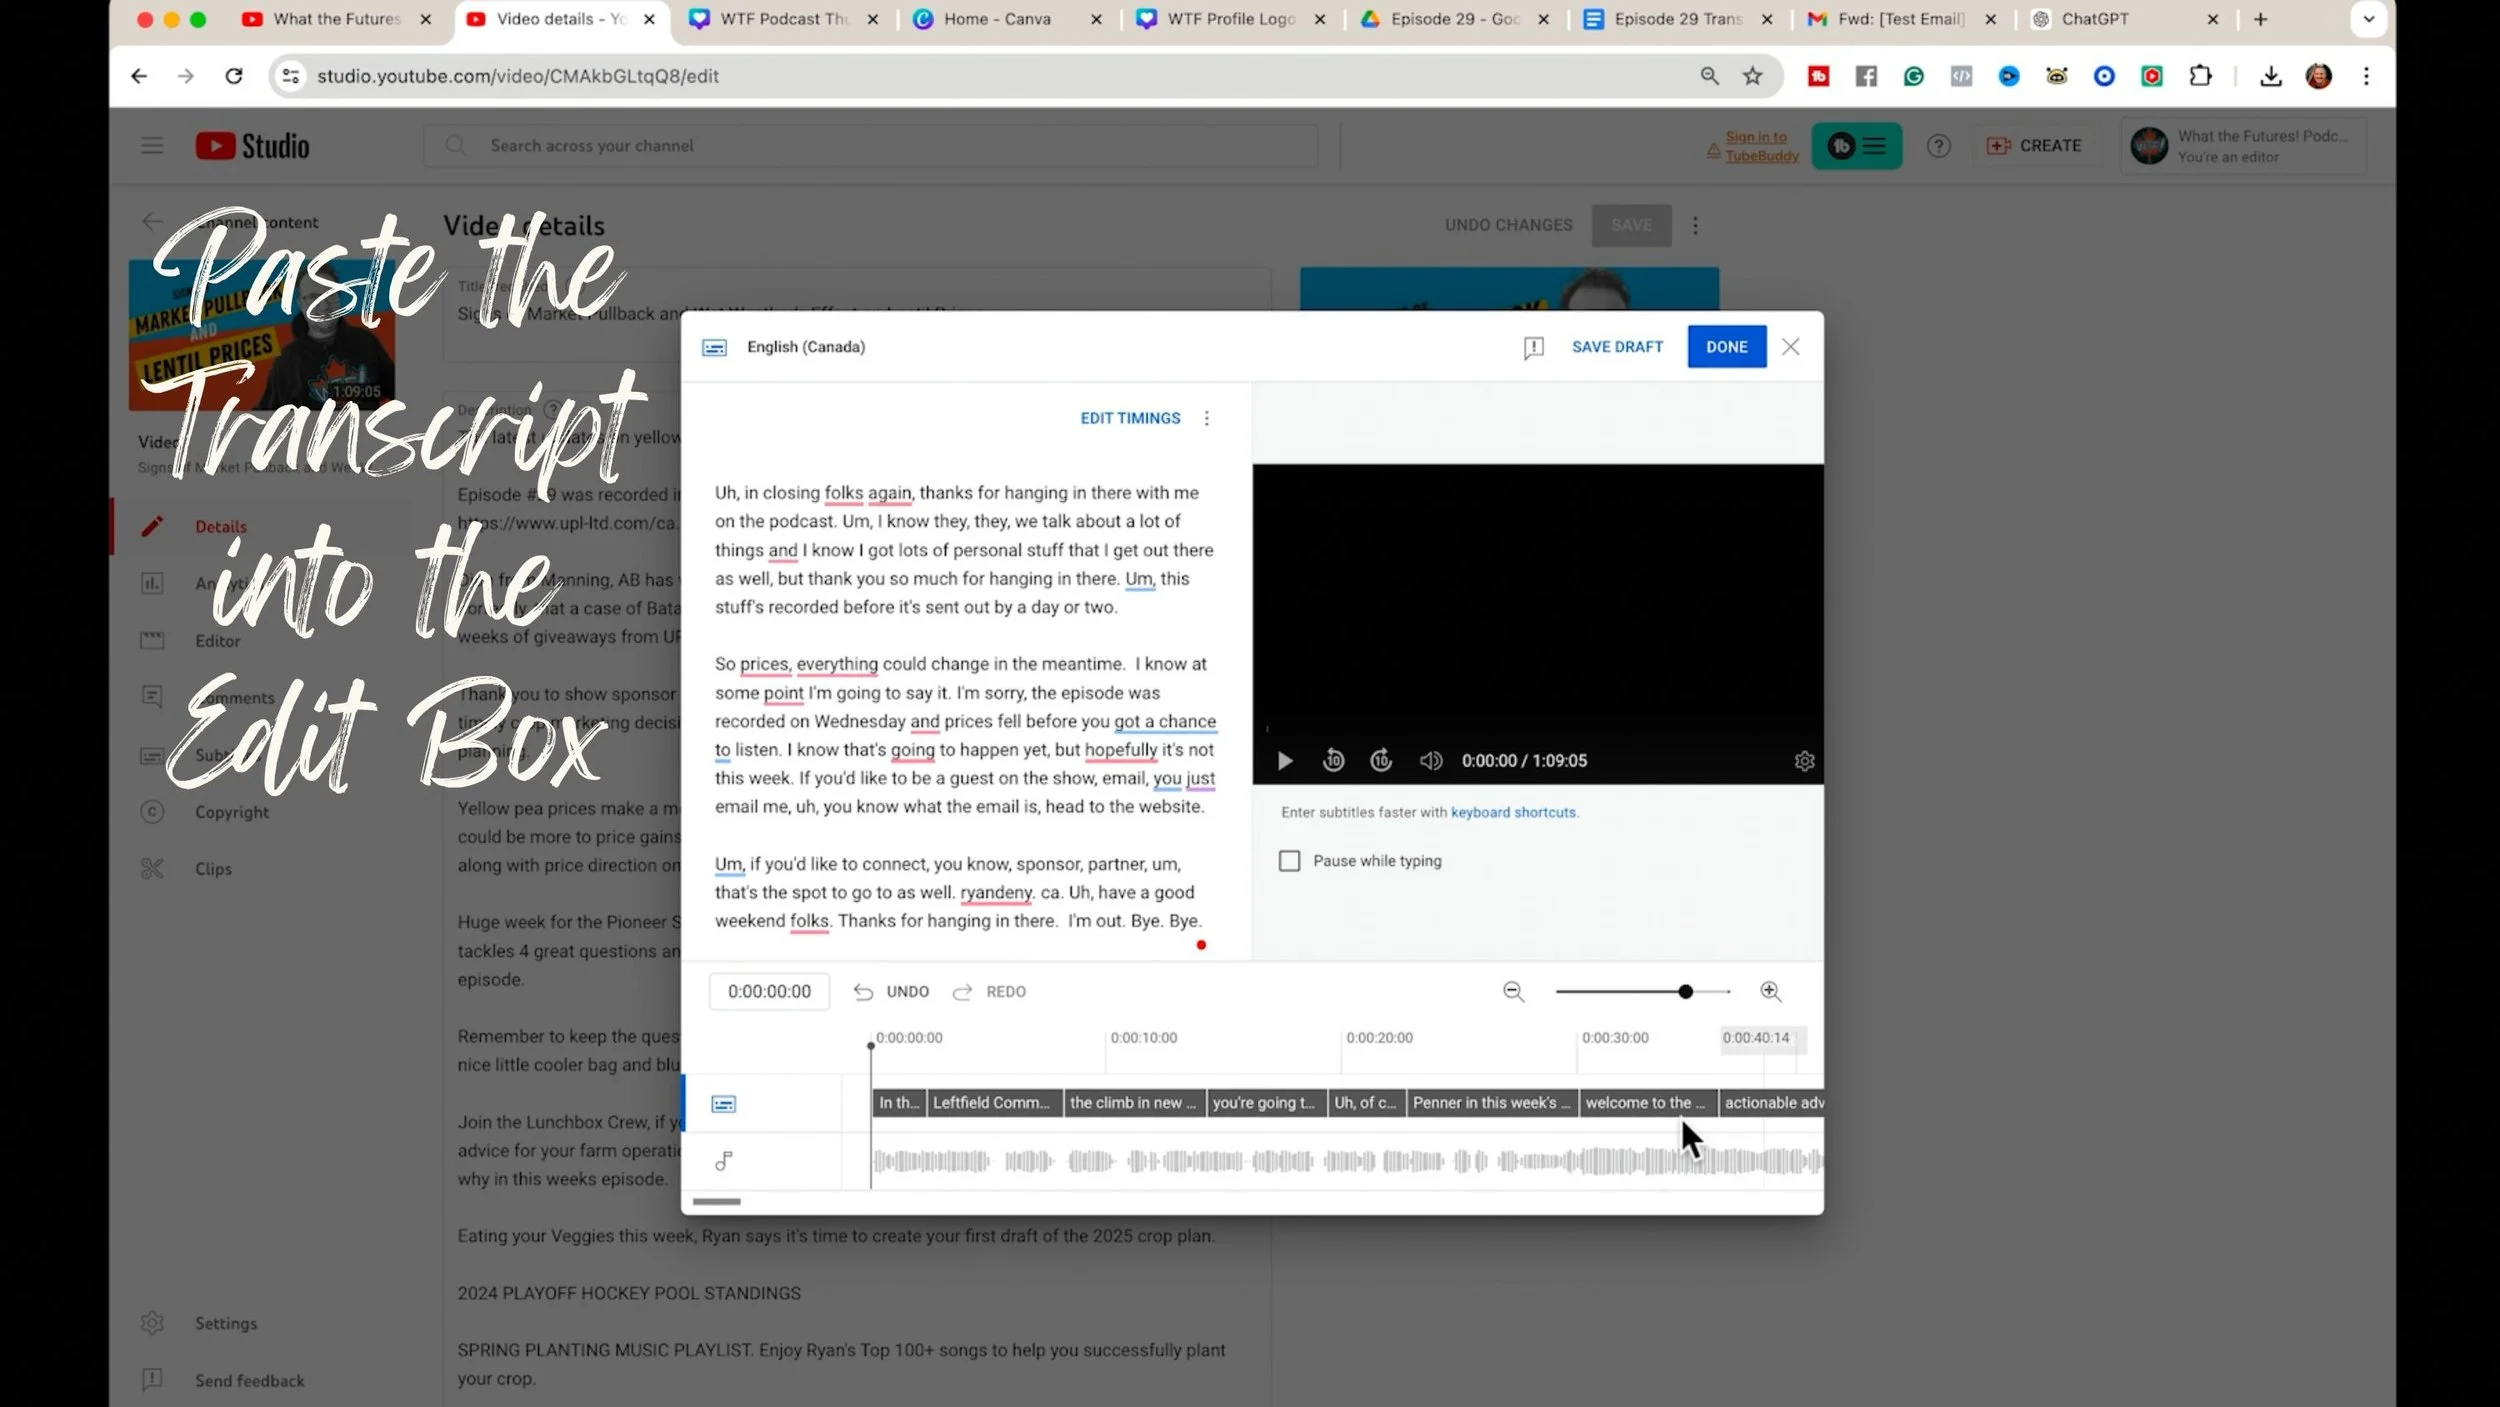Zoom out on the caption timeline
The width and height of the screenshot is (2500, 1407).
coord(1513,991)
